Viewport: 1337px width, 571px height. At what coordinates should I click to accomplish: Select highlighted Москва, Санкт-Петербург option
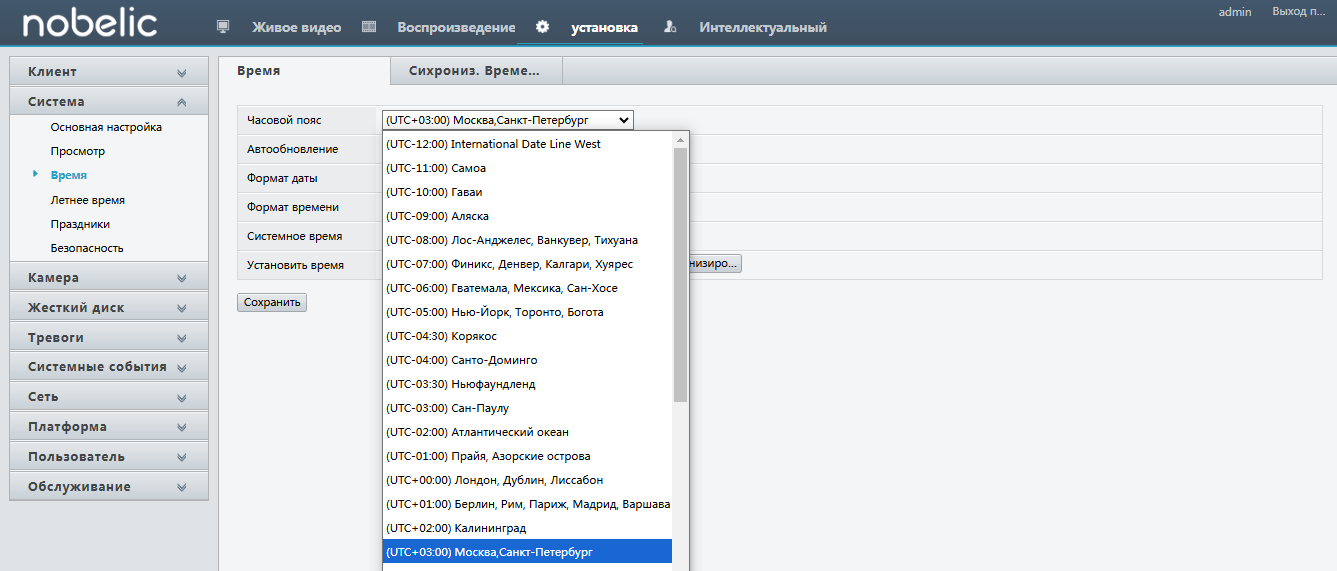[527, 552]
